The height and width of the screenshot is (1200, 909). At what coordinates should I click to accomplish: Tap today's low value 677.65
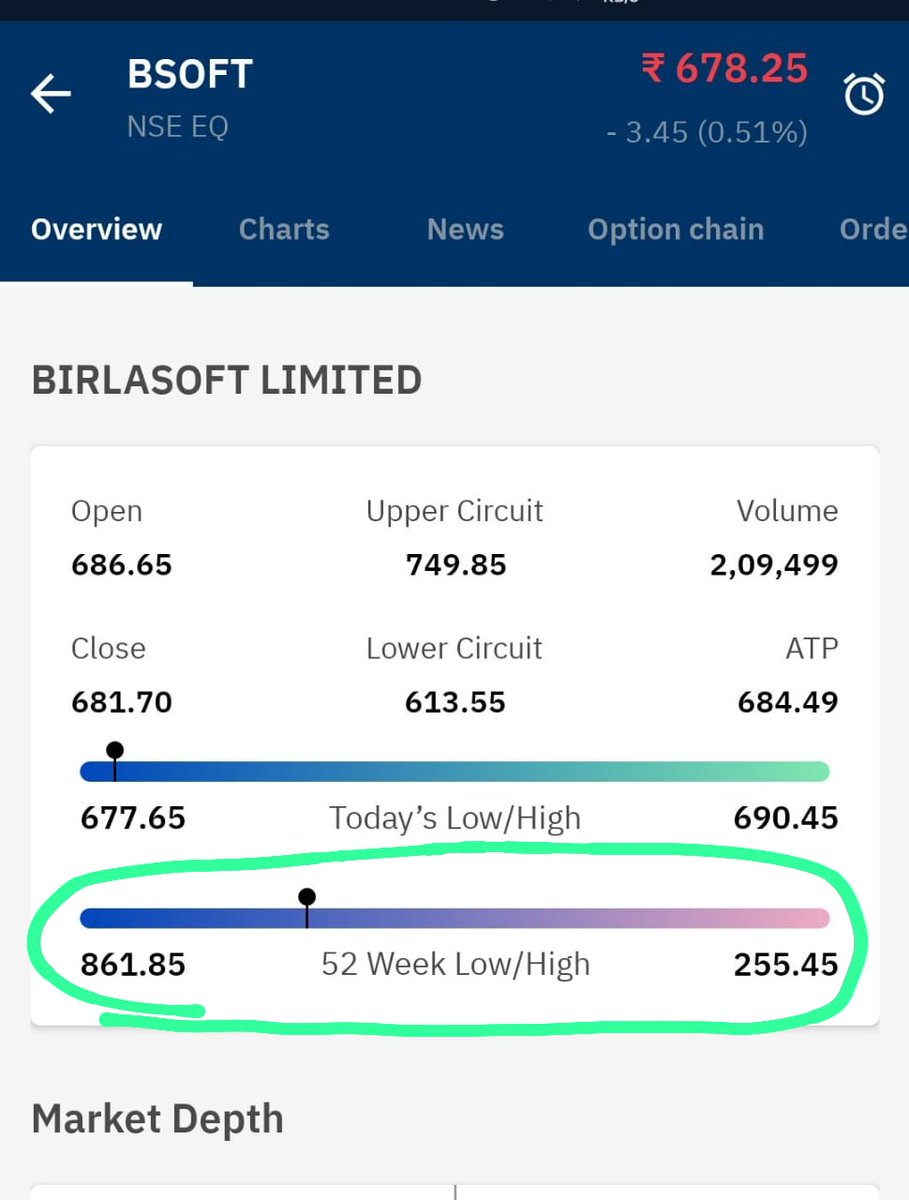(133, 818)
